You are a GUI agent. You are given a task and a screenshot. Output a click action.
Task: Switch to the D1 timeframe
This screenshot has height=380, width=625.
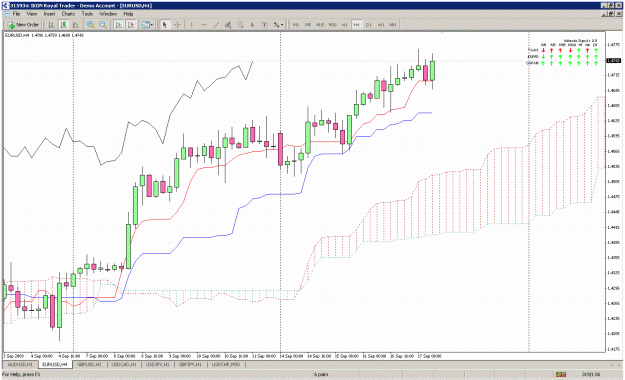pyautogui.click(x=369, y=25)
